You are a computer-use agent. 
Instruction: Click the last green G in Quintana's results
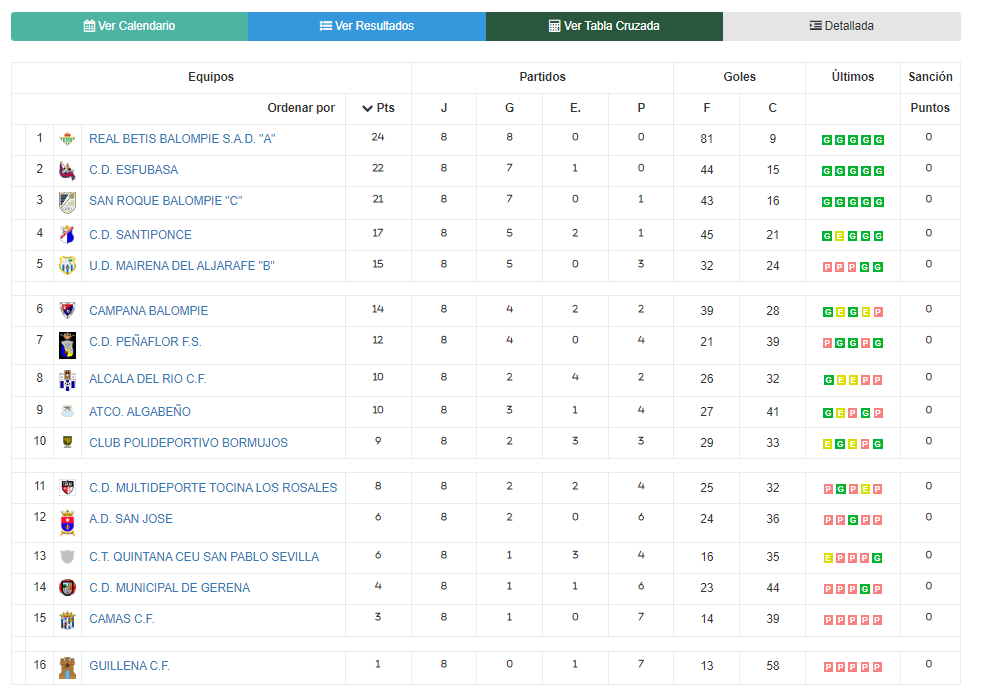tap(877, 558)
